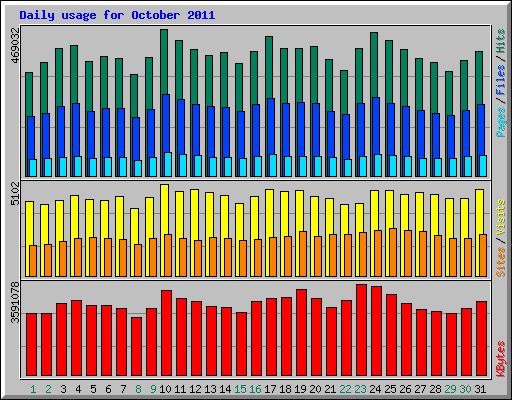This screenshot has height=400, width=512.
Task: Click day label 3 on the x-axis
Action: 63,389
